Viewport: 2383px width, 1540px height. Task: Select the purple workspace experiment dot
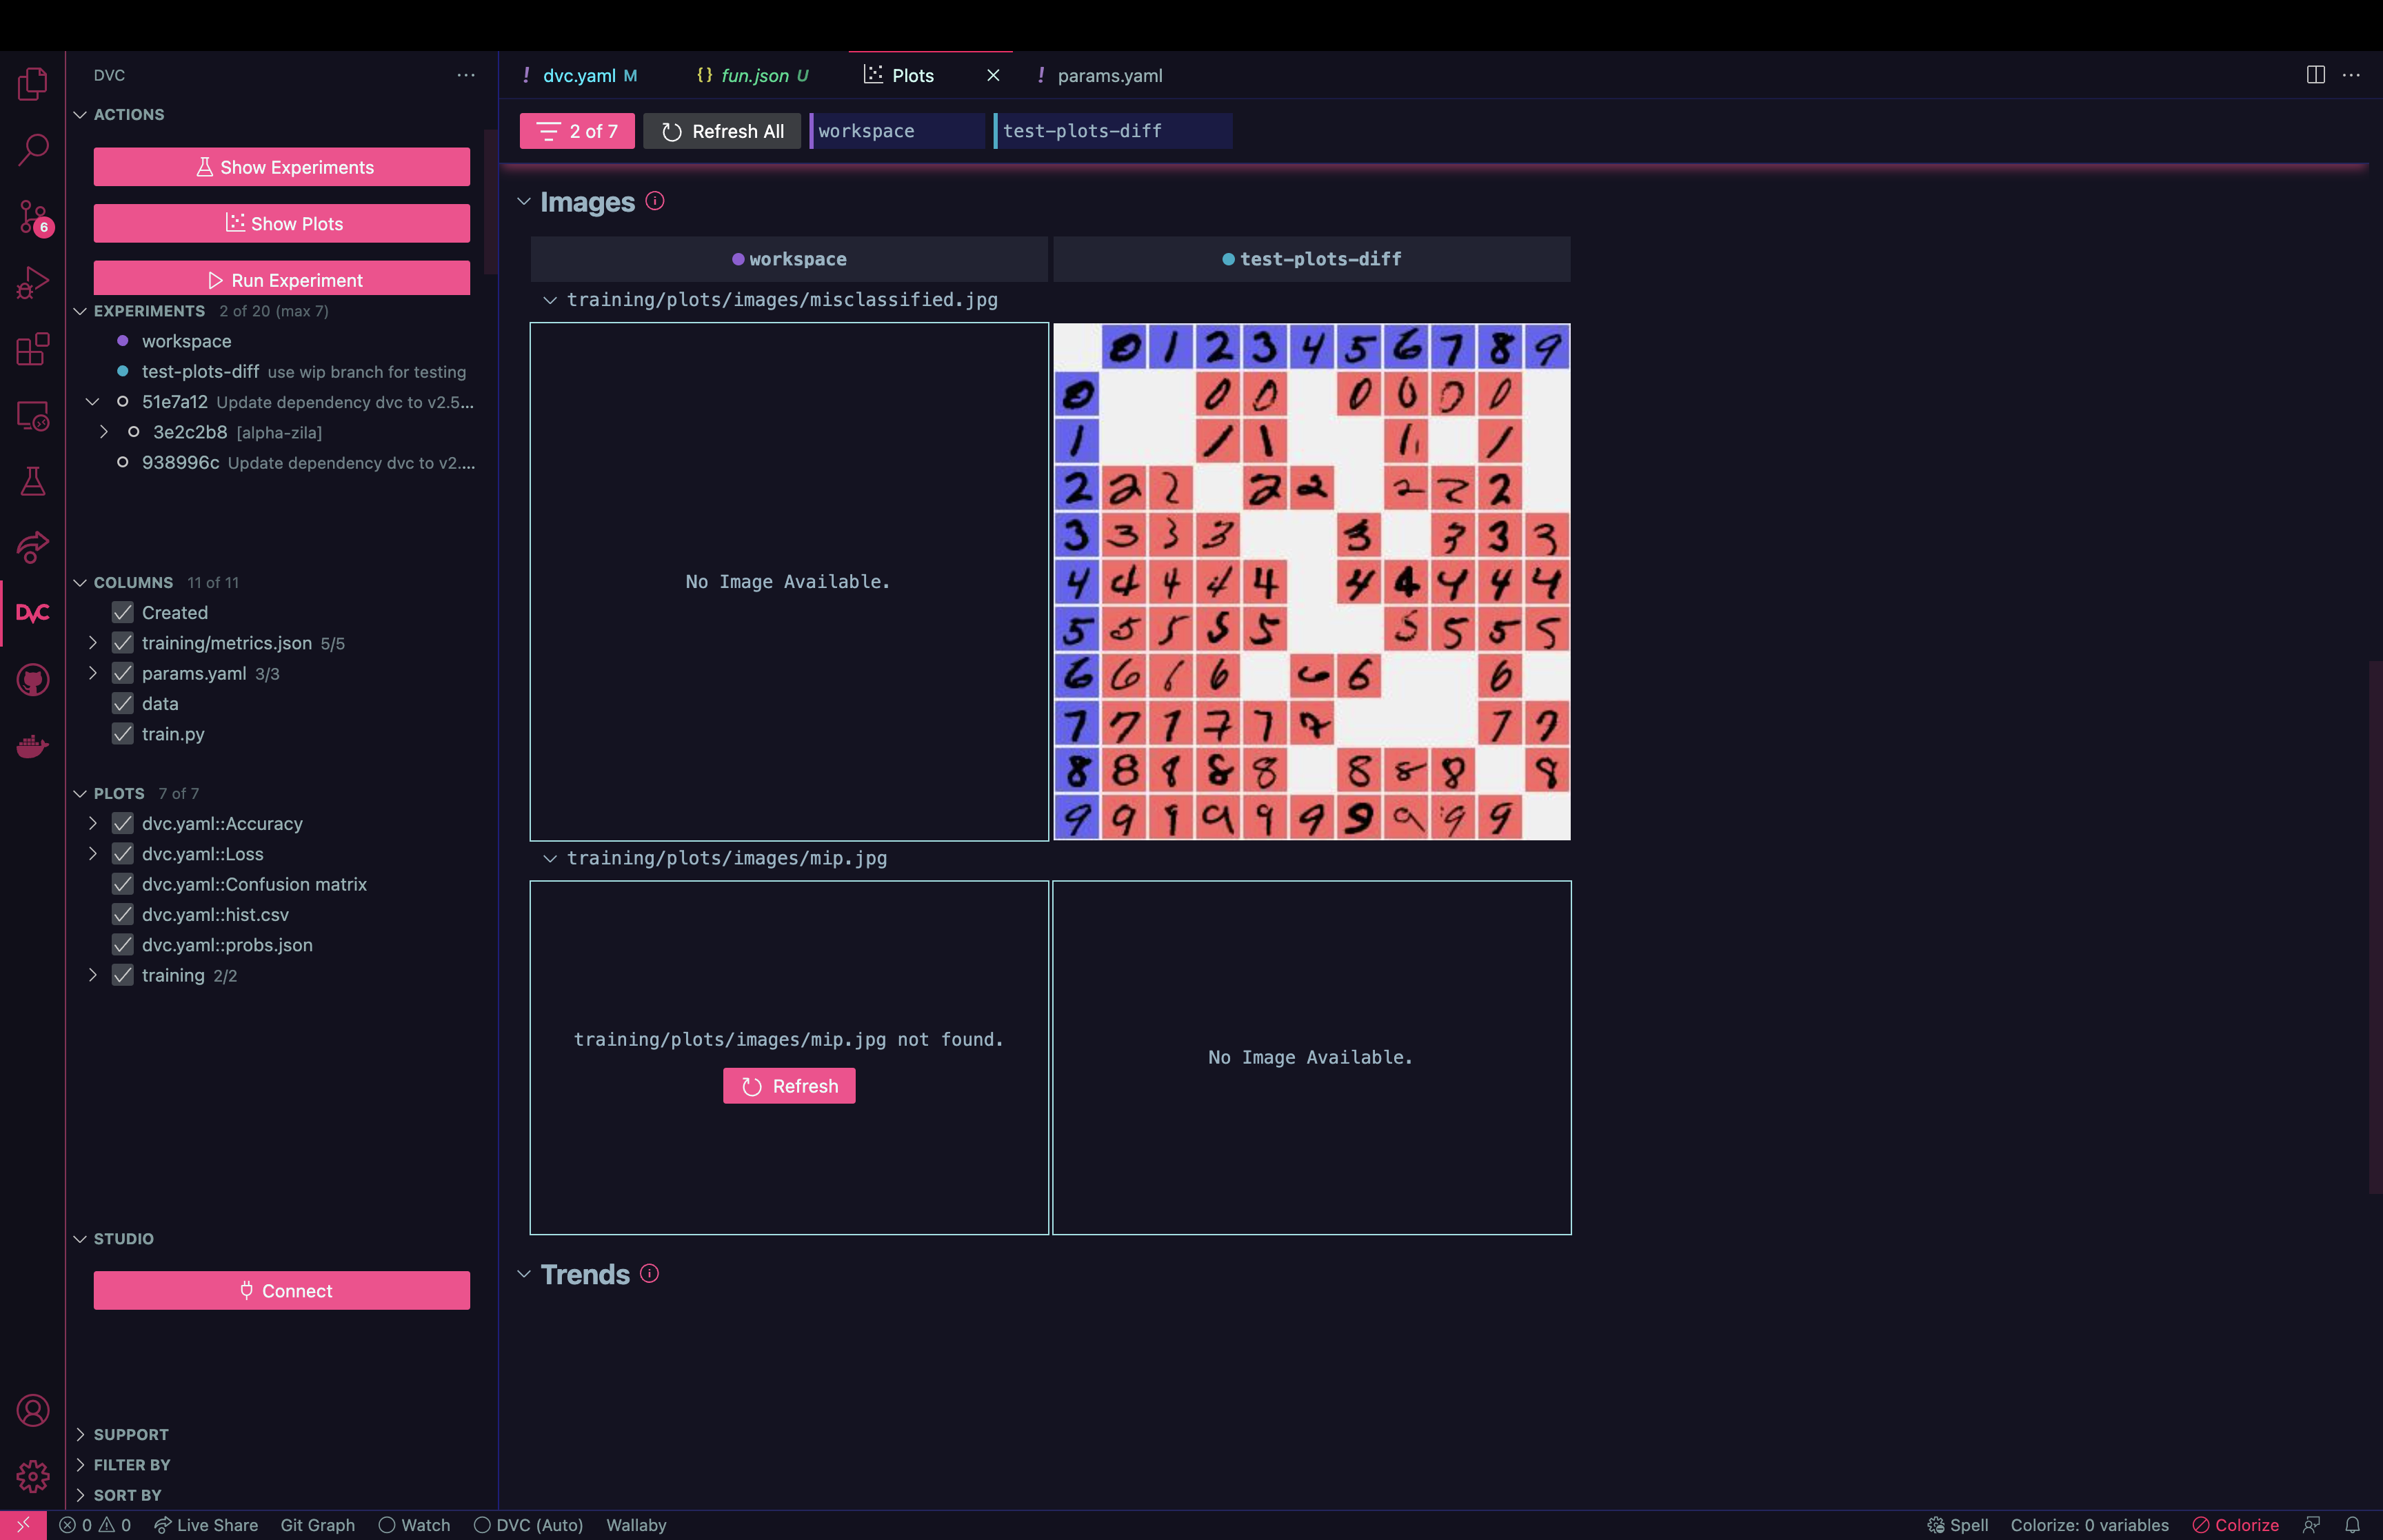pyautogui.click(x=122, y=341)
